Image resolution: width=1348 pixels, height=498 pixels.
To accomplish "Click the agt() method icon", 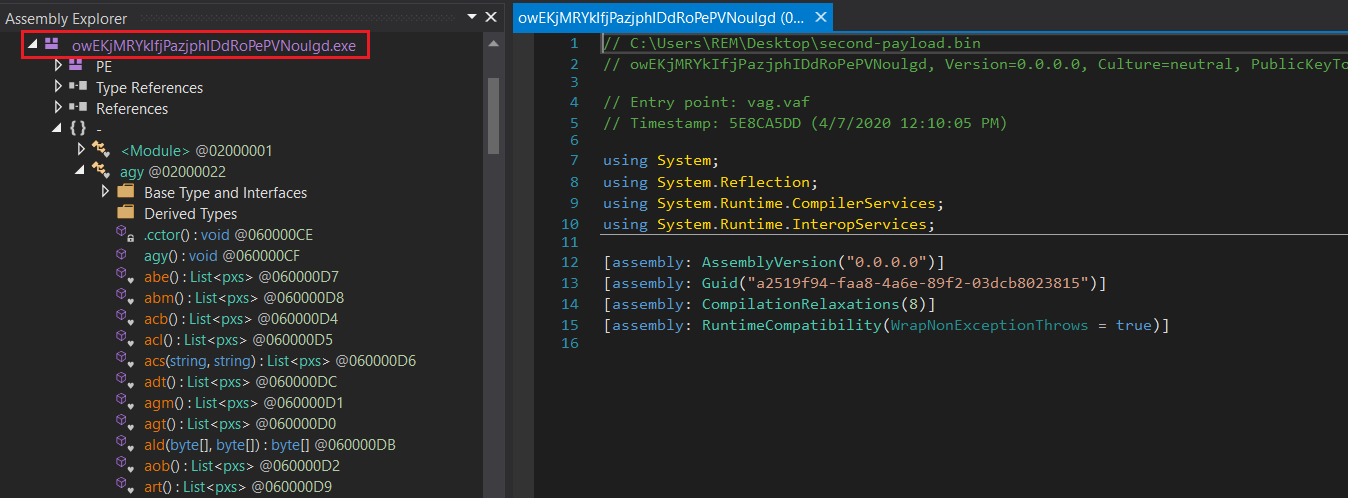I will click(125, 423).
